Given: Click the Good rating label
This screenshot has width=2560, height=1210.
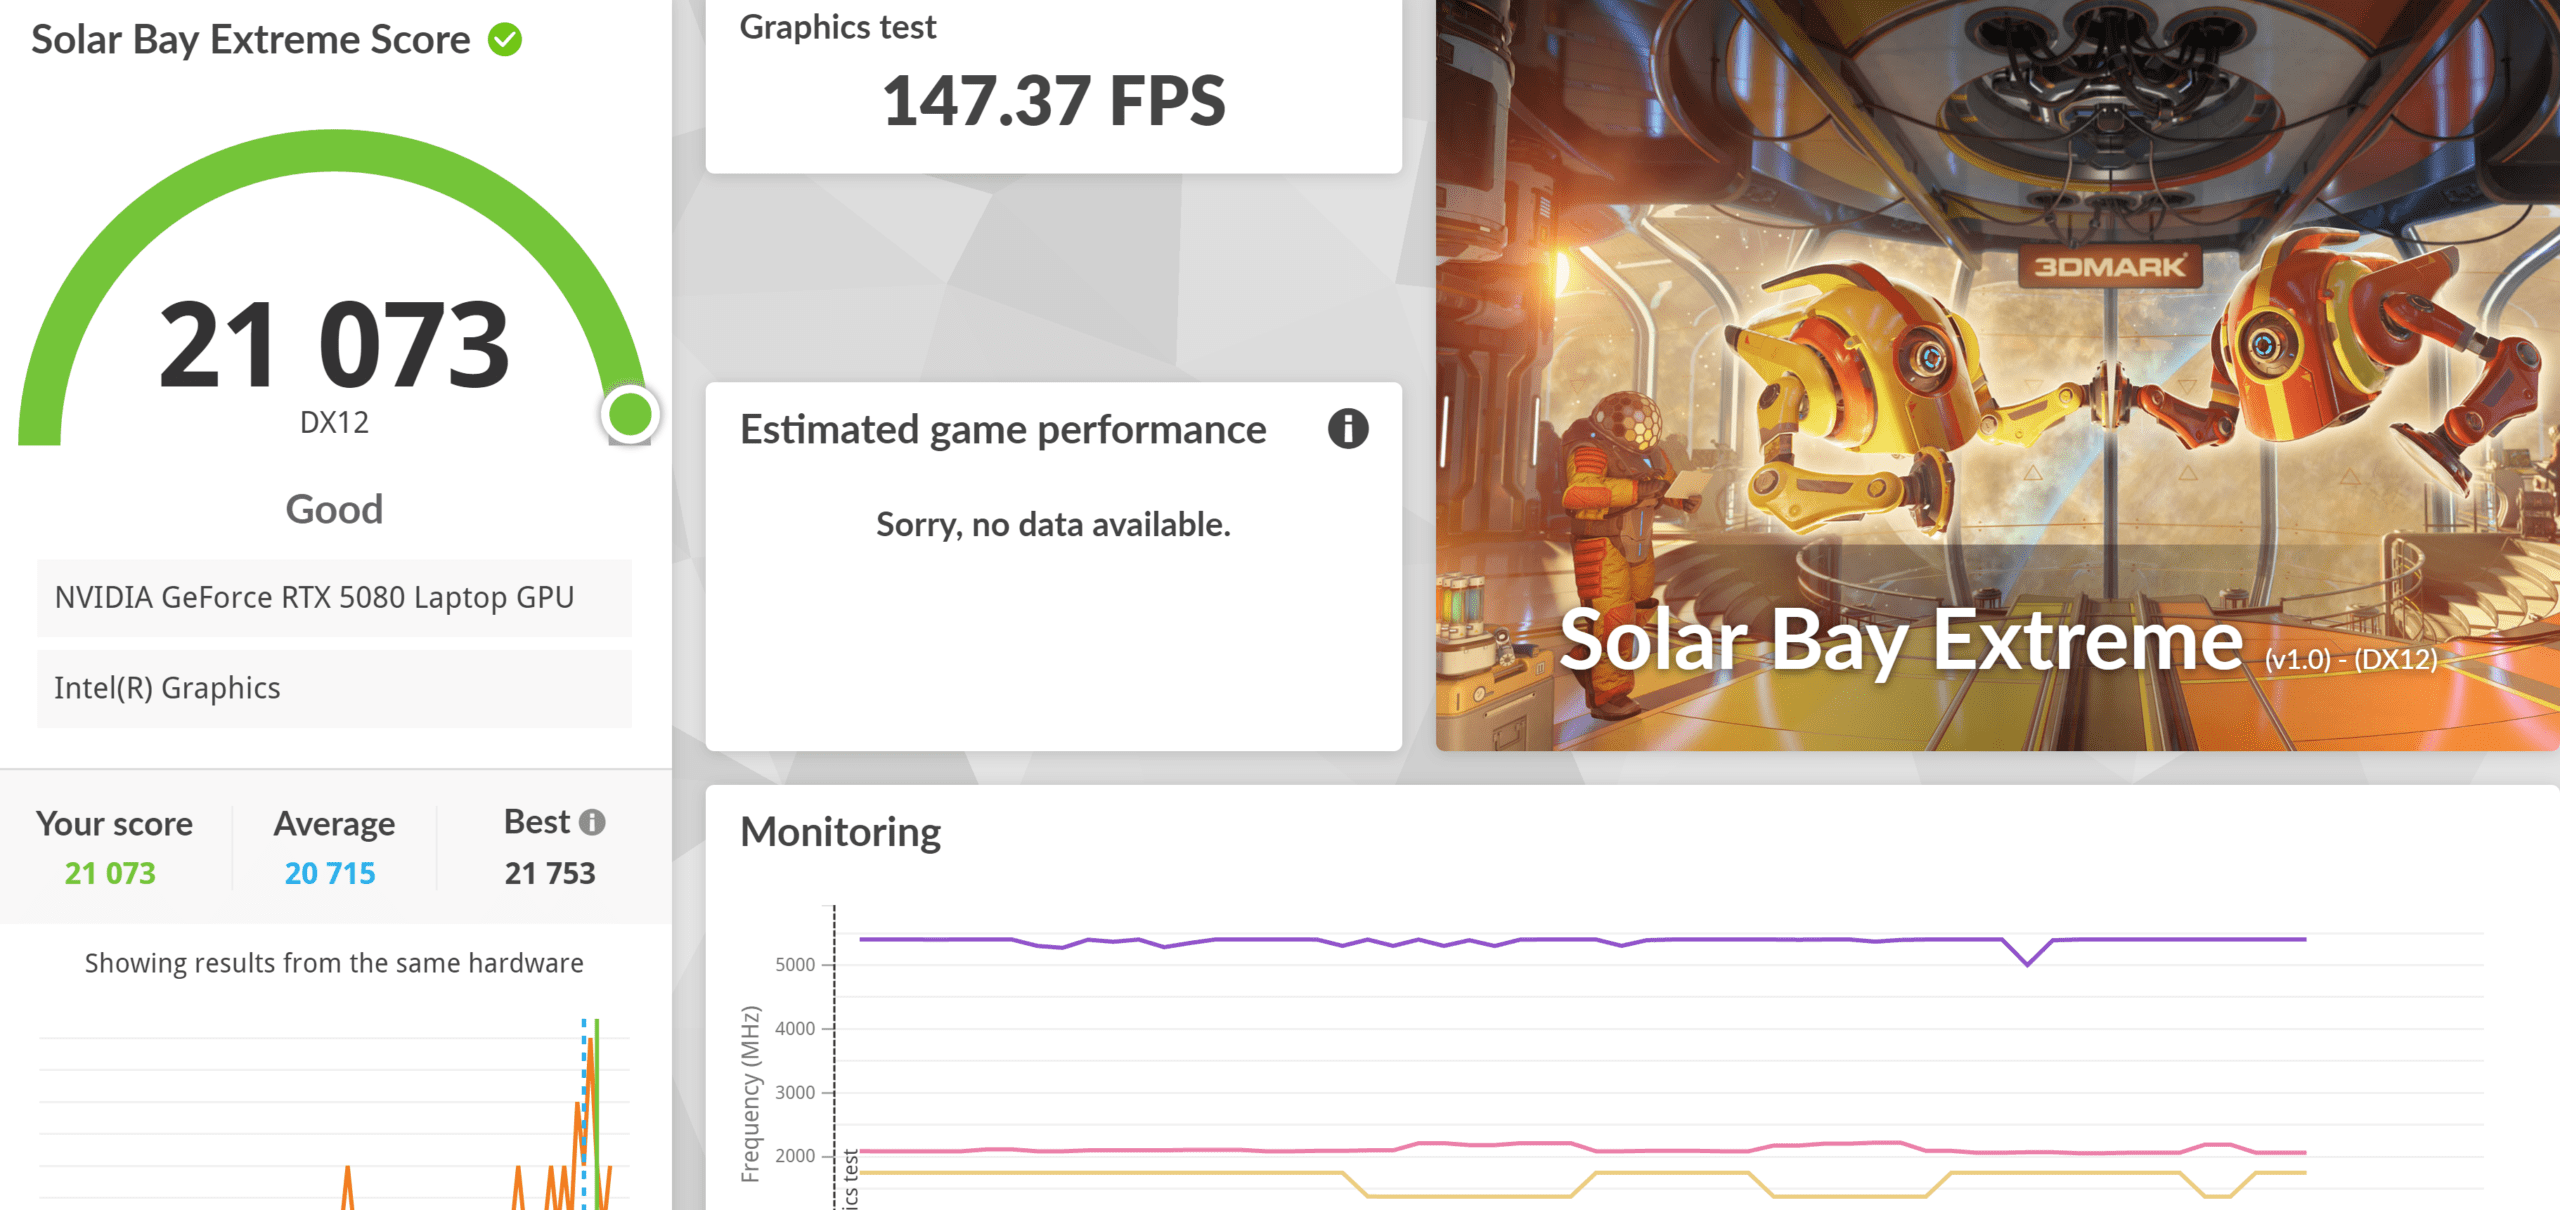Looking at the screenshot, I should pyautogui.click(x=334, y=510).
